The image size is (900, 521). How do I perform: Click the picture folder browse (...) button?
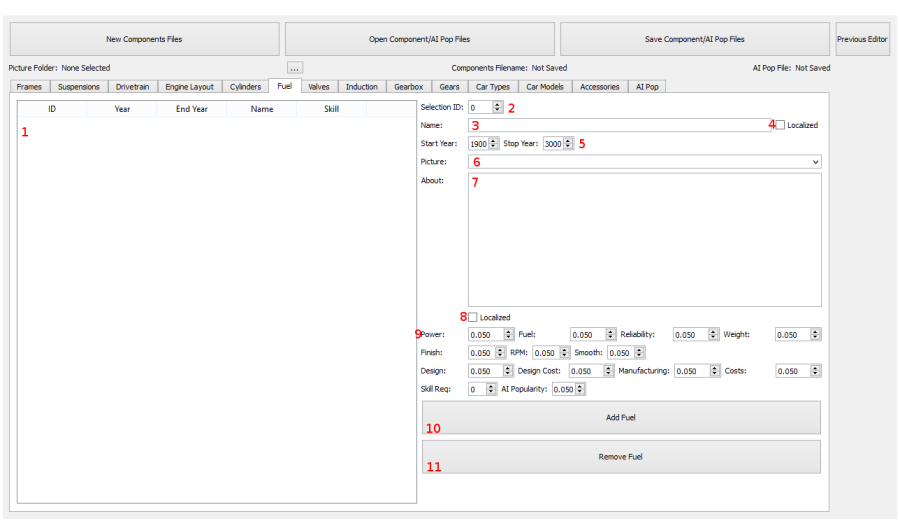(294, 68)
